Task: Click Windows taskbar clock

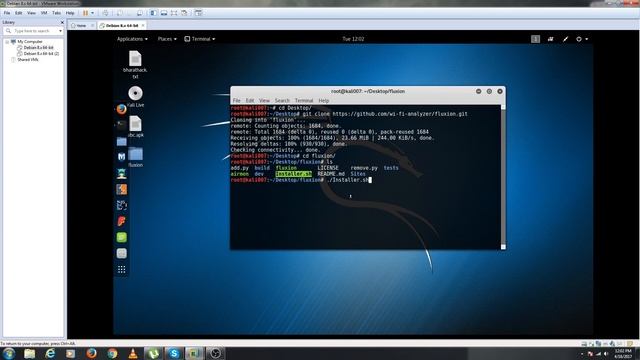Action: click(622, 353)
